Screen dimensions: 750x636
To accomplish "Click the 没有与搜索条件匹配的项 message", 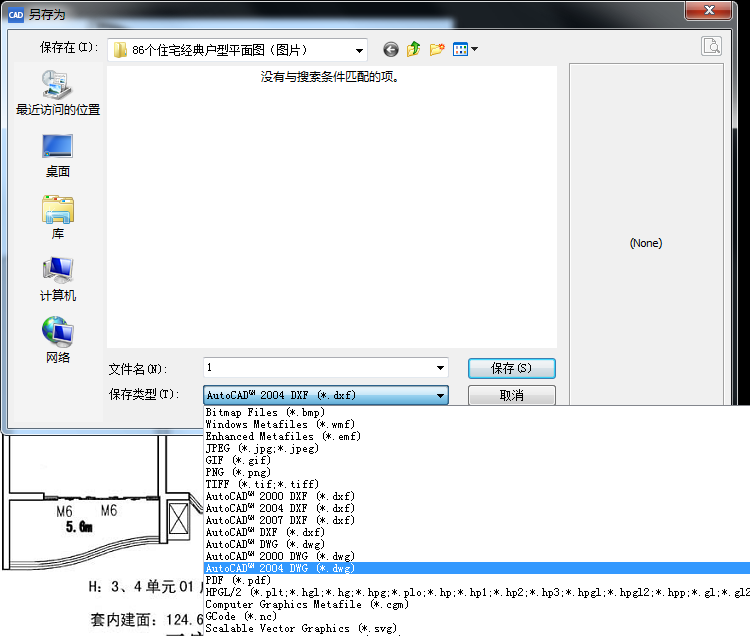I will coord(330,77).
